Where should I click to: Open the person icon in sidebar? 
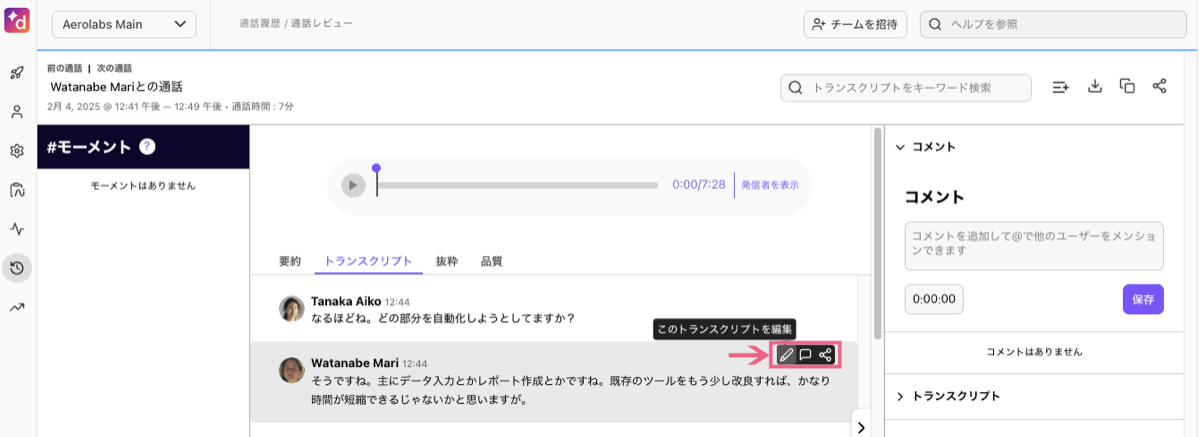point(17,113)
